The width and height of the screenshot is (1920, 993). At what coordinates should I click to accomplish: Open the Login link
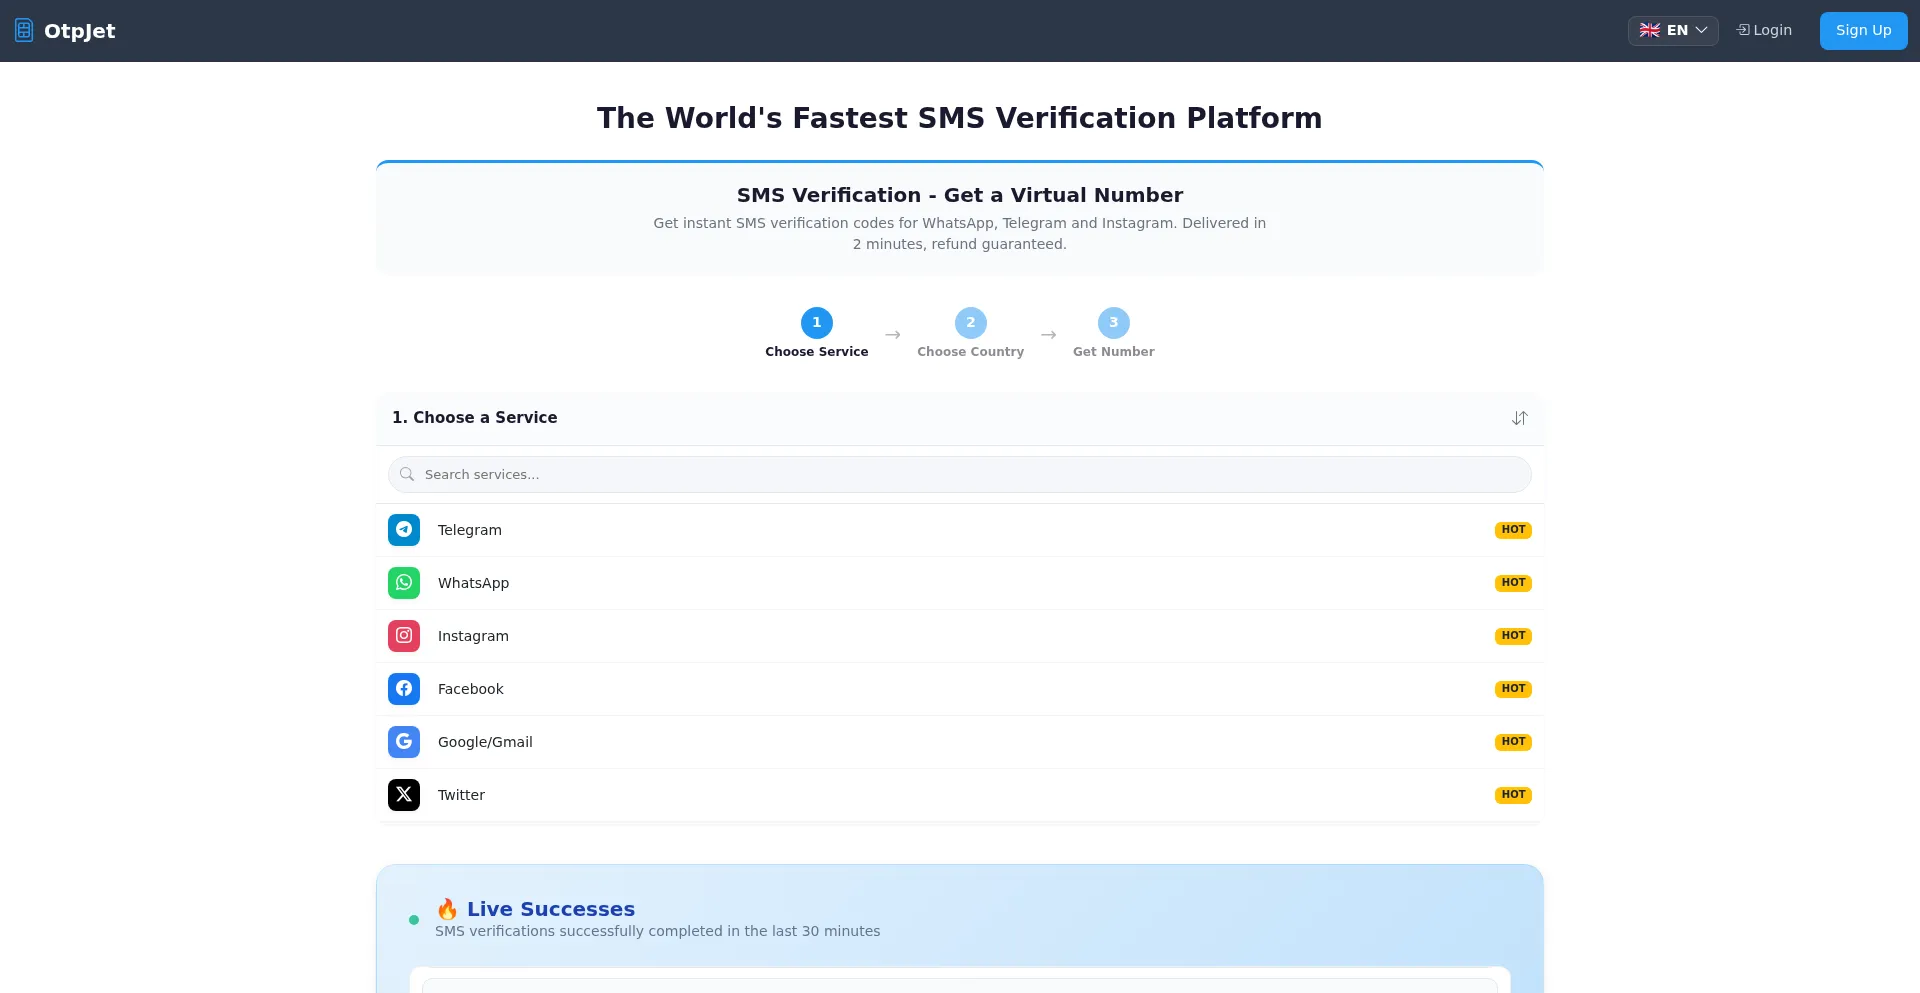coord(1764,30)
